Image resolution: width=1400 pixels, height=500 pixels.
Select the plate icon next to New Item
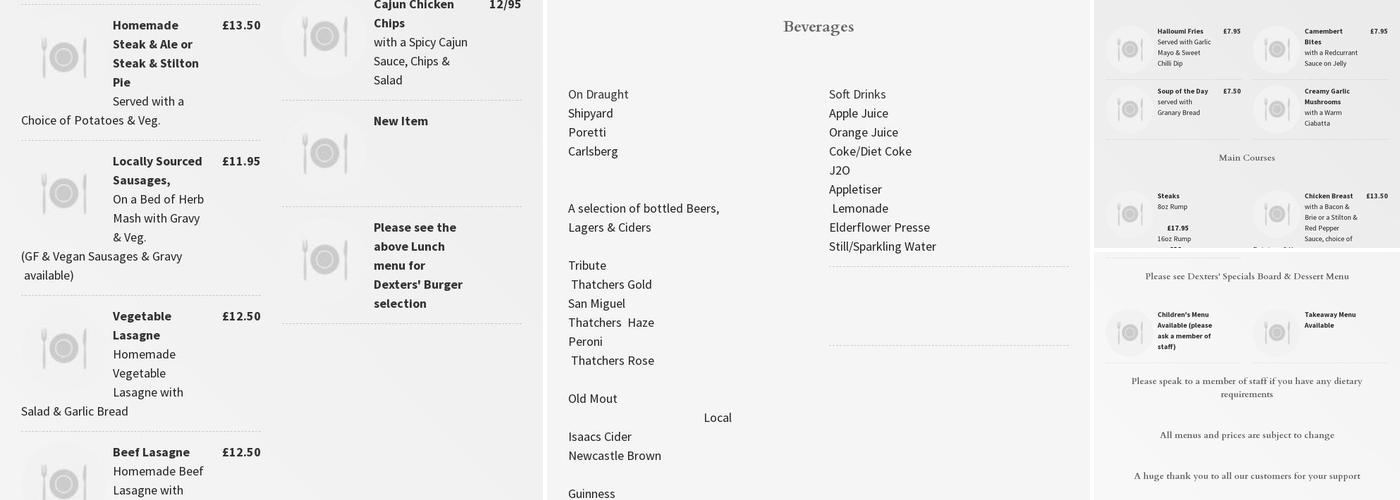click(324, 153)
